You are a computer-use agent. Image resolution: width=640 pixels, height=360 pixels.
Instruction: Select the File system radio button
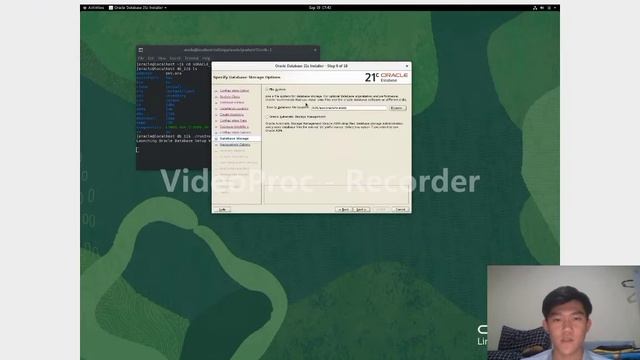tap(267, 89)
